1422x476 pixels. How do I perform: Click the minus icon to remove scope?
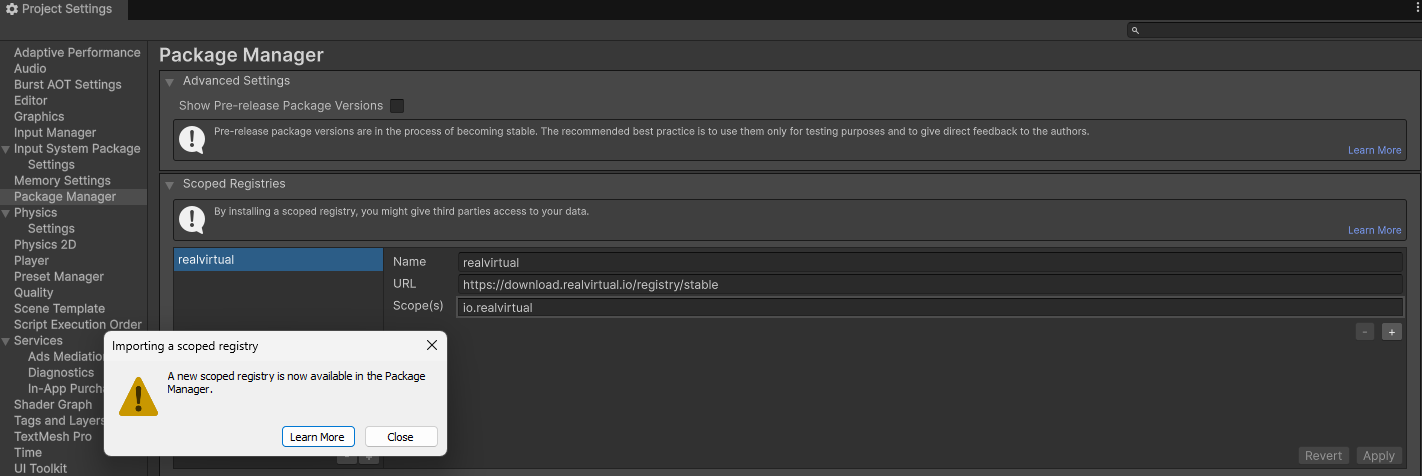[x=1365, y=332]
